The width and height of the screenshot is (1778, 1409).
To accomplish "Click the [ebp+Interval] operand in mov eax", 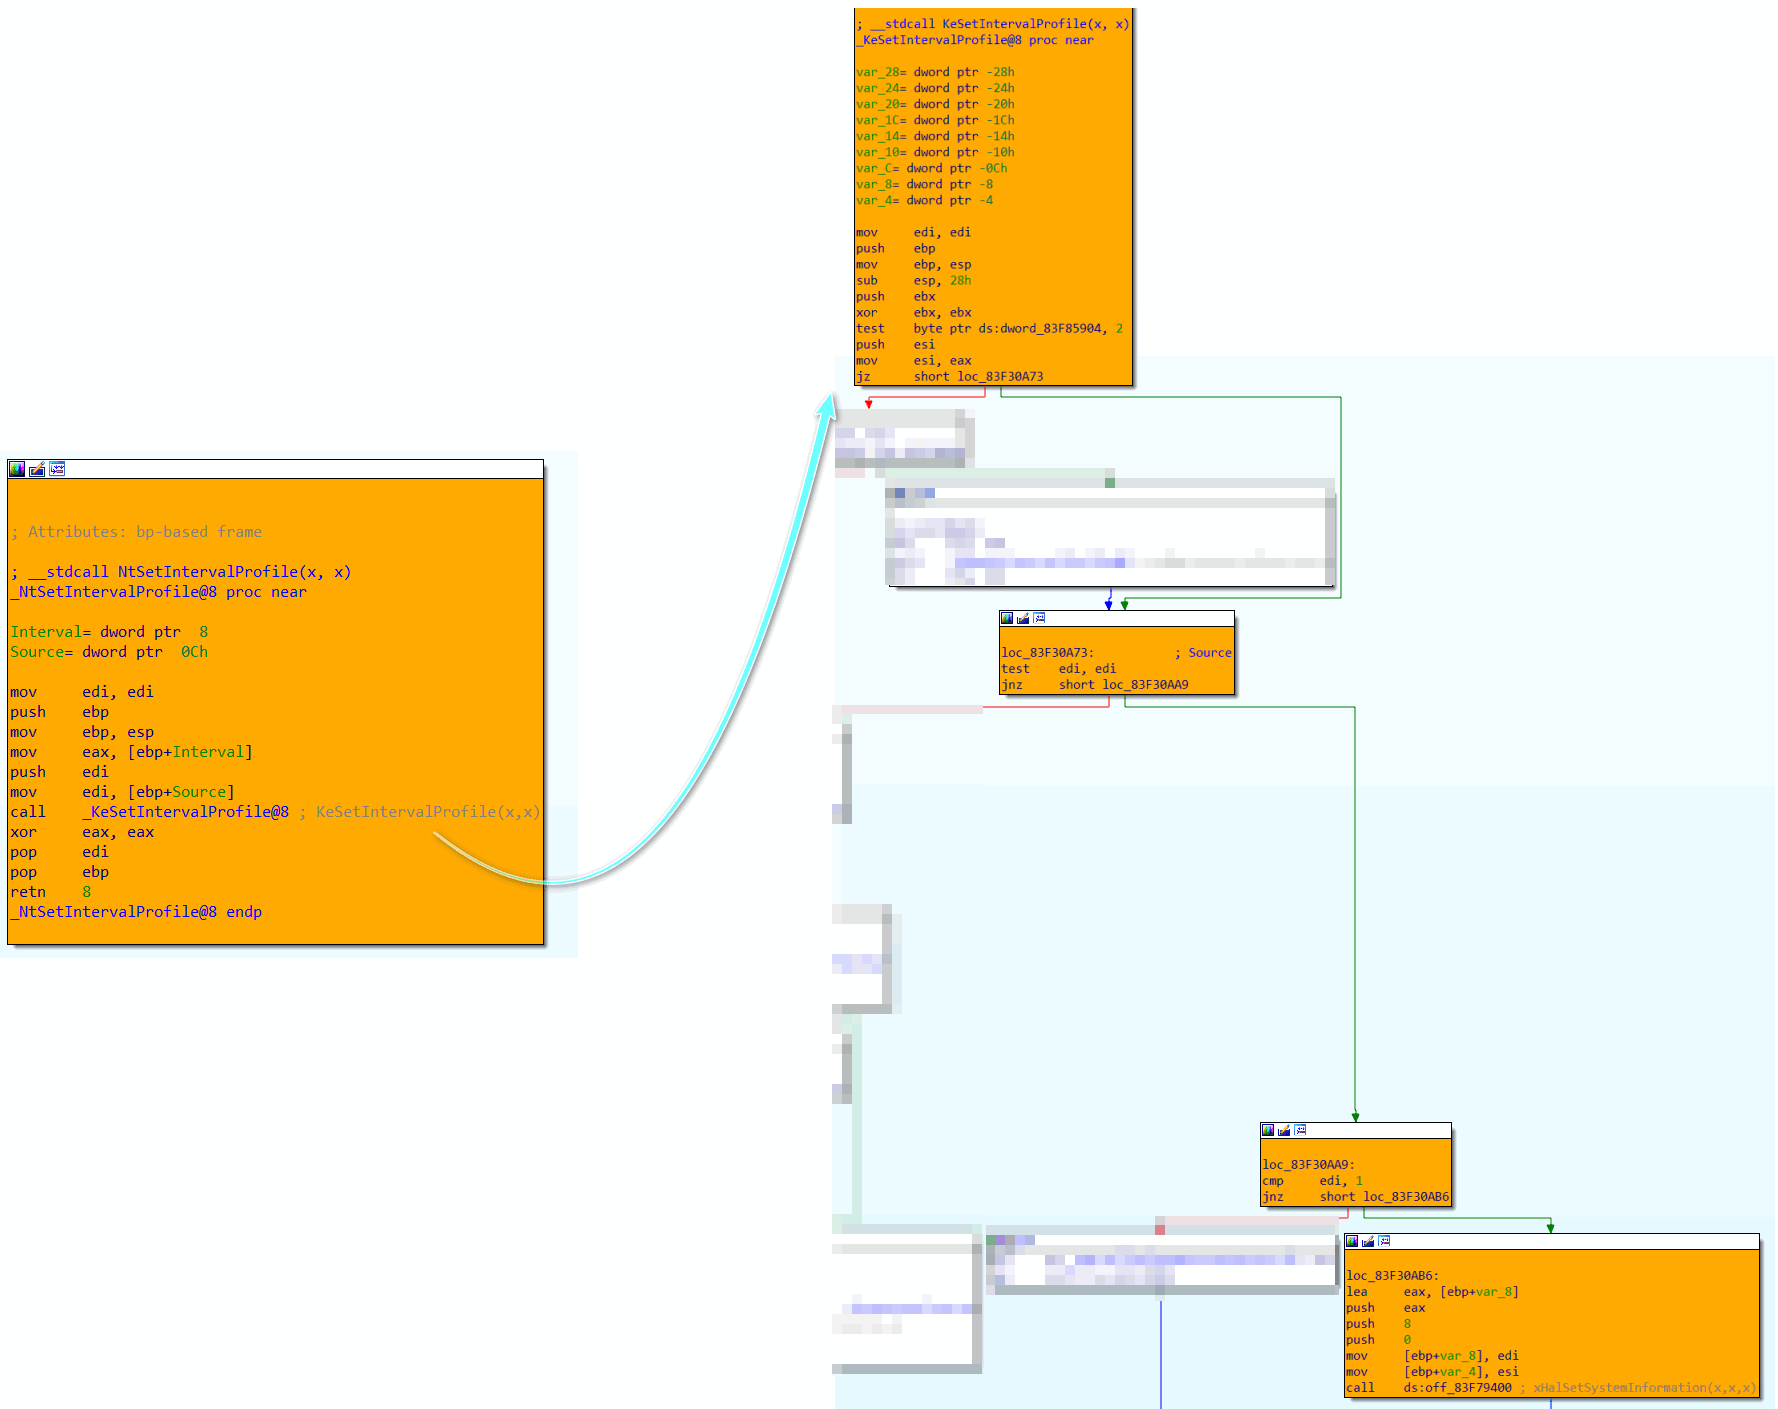I will [x=190, y=752].
